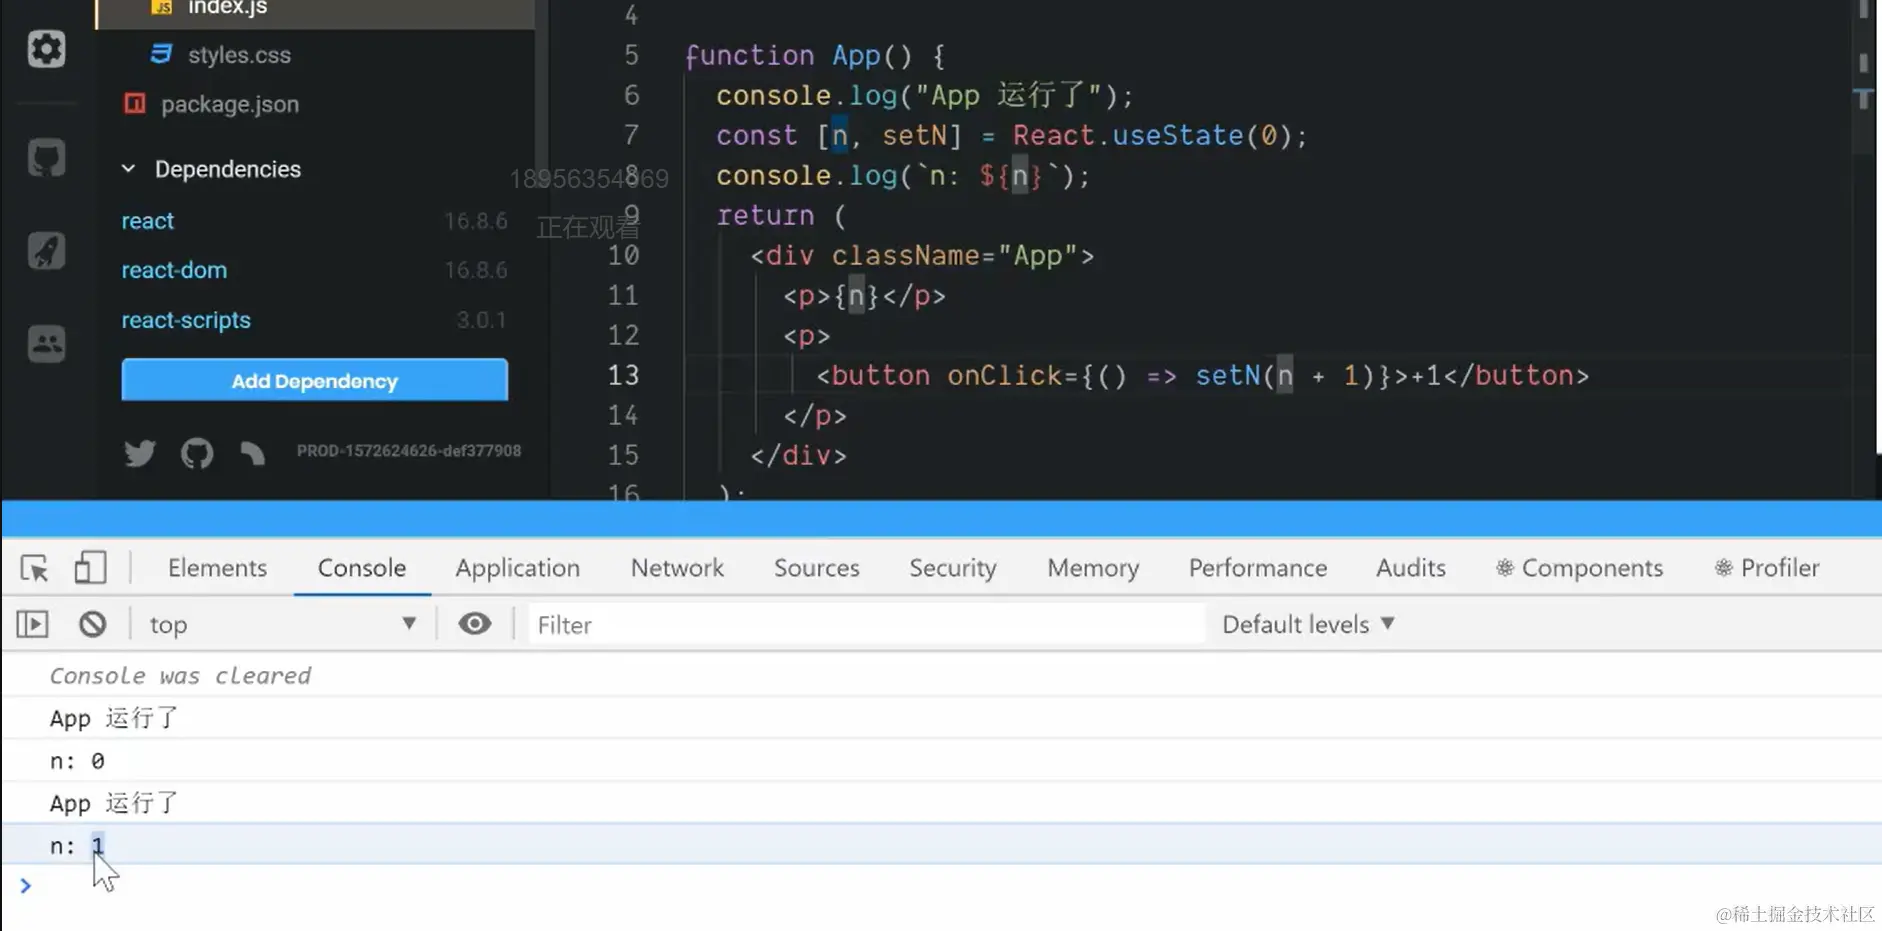
Task: Click the Add Dependency button
Action: point(315,380)
